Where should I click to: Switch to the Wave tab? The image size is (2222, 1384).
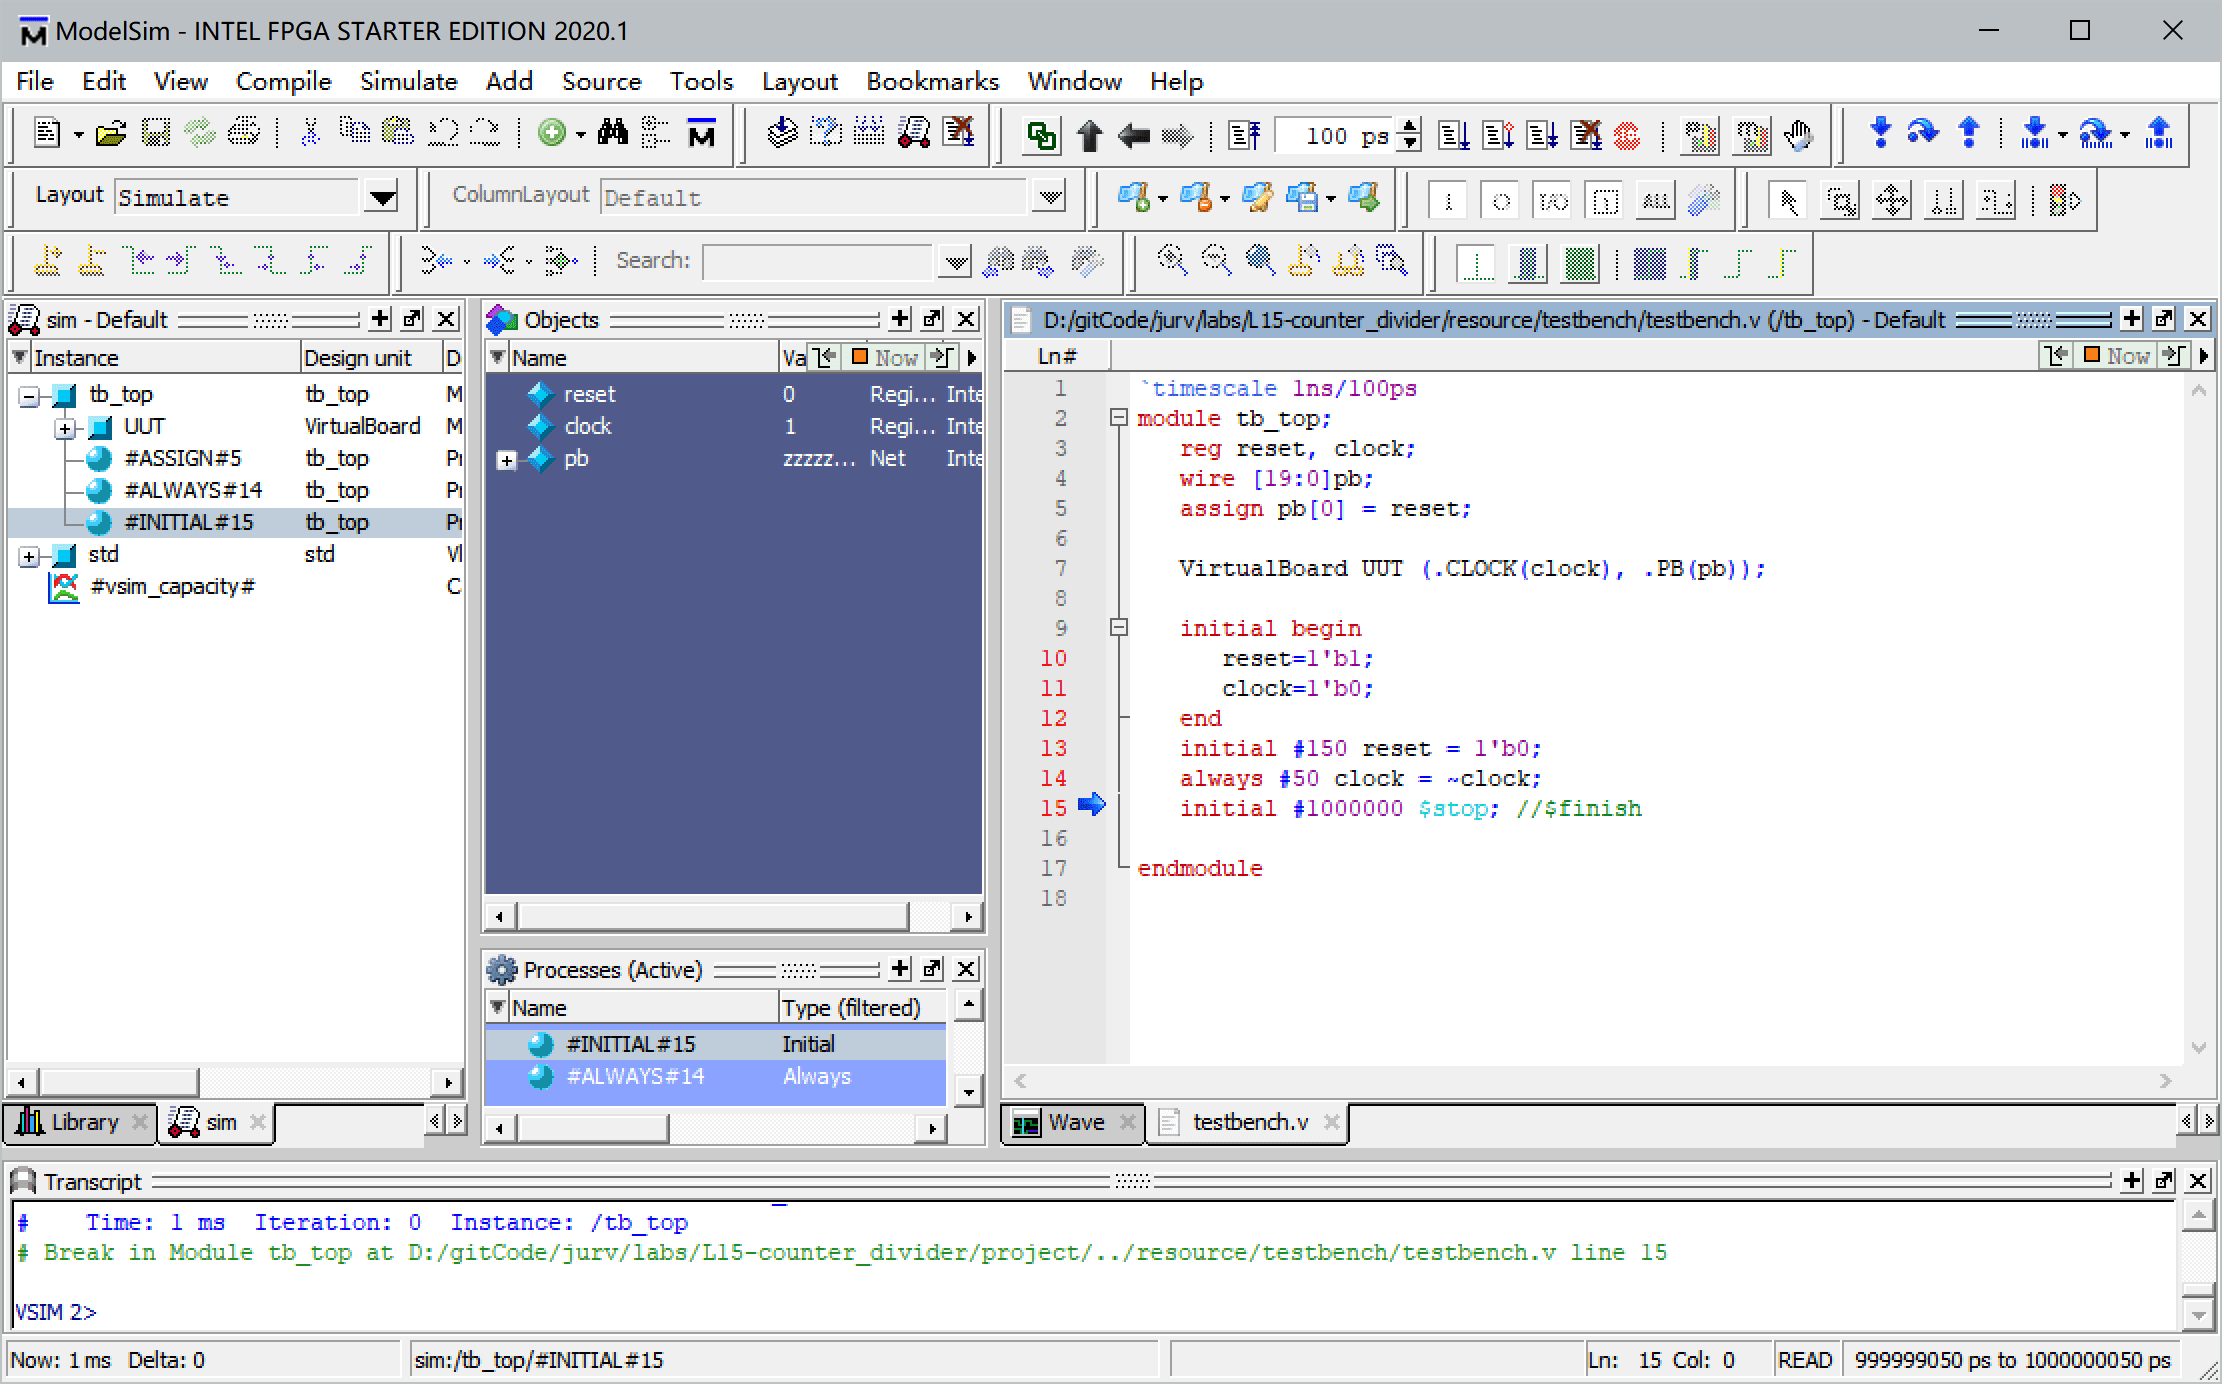tap(1074, 1122)
